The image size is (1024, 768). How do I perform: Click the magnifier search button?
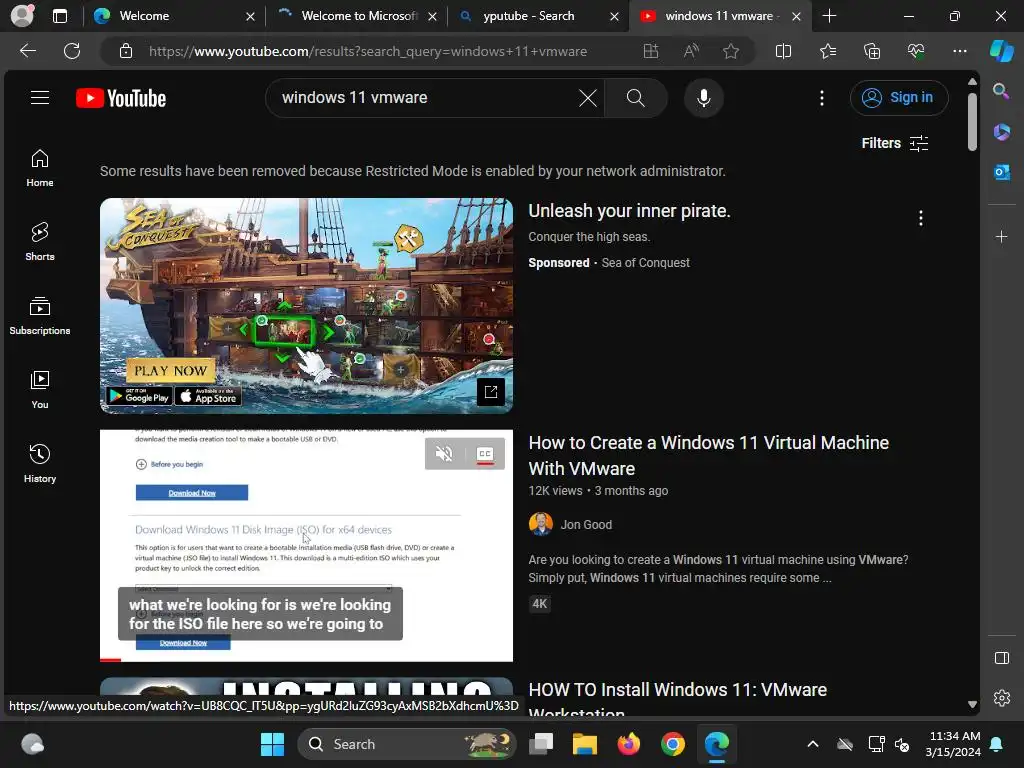635,98
